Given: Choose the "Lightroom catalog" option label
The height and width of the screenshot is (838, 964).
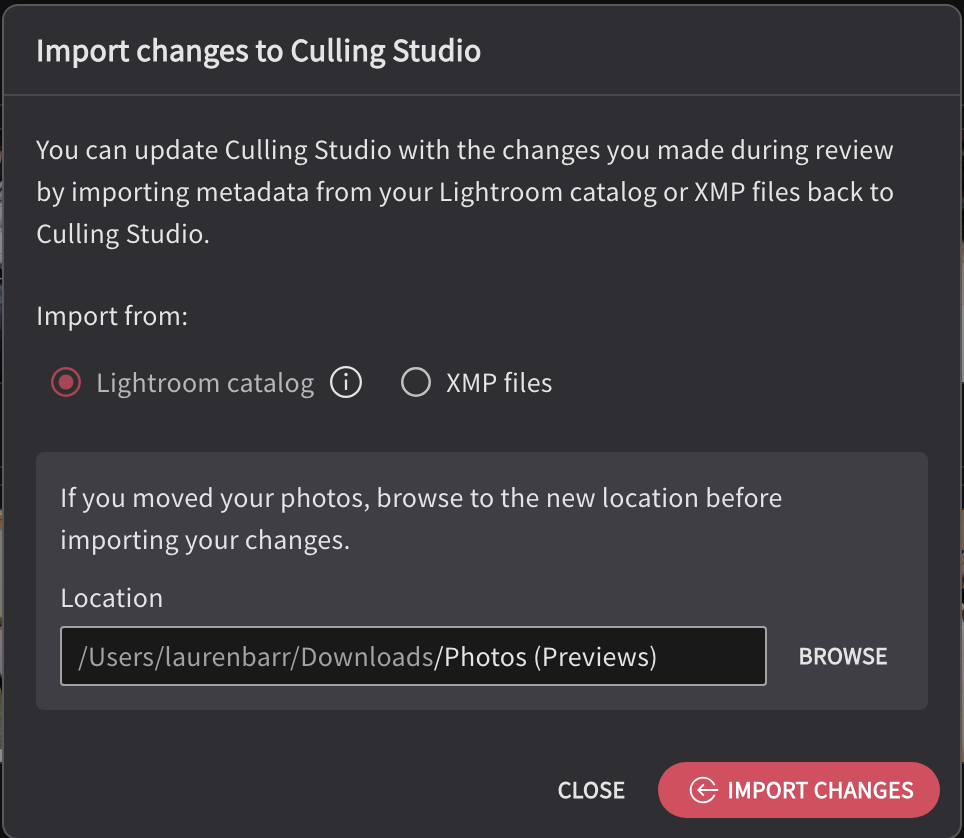Looking at the screenshot, I should tap(205, 383).
